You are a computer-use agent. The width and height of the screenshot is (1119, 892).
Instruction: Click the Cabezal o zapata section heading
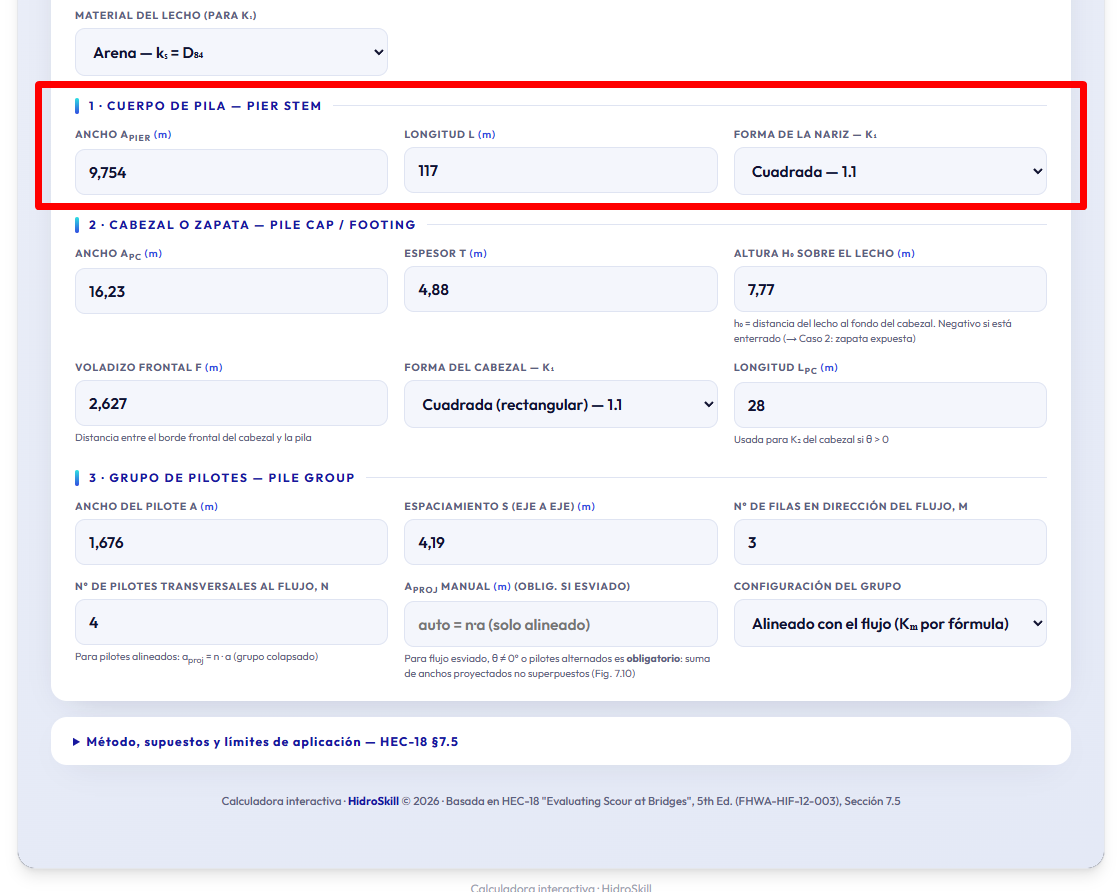(252, 225)
